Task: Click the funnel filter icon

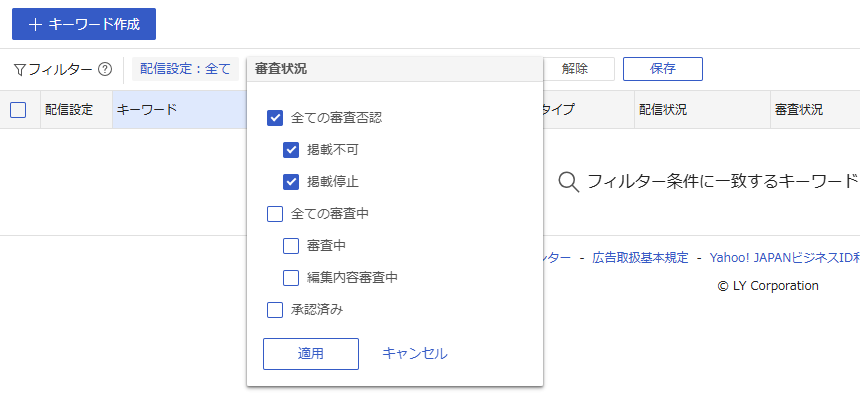Action: [x=19, y=70]
